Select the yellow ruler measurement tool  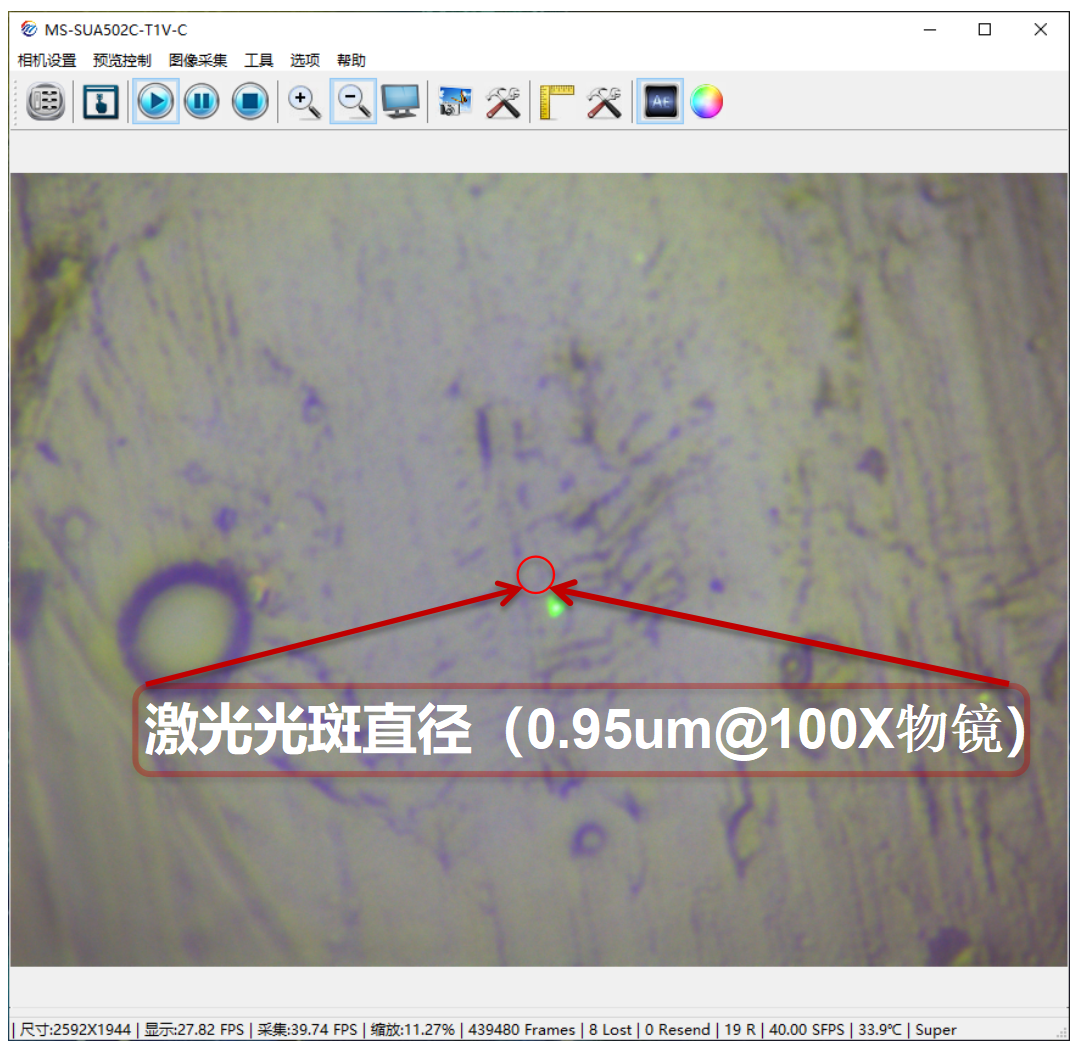[556, 102]
